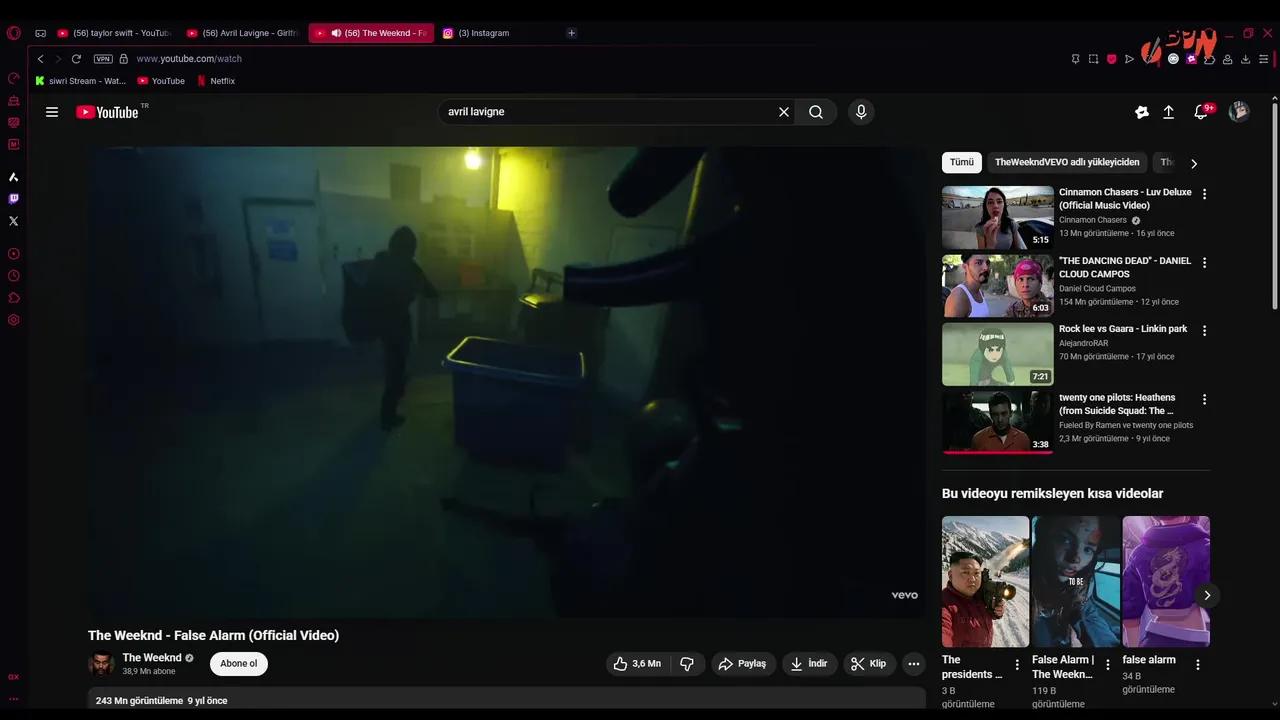Open History from the sidebar clock icon
This screenshot has width=1280, height=720.
tap(13, 276)
